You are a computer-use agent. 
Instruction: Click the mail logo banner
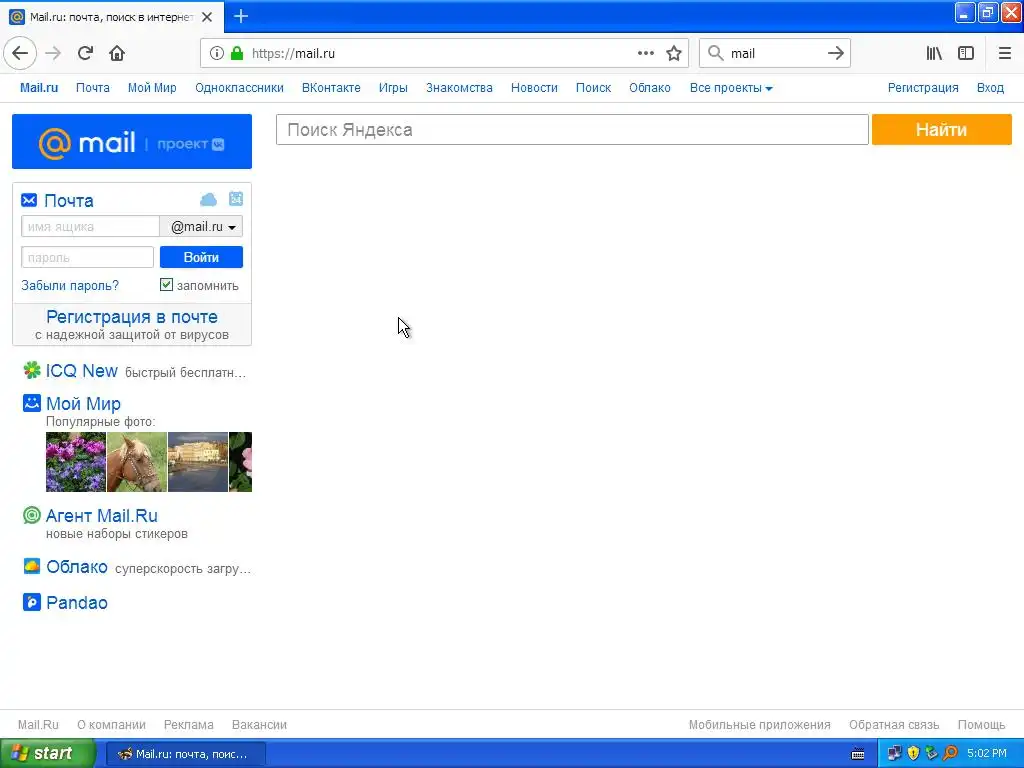click(x=132, y=142)
